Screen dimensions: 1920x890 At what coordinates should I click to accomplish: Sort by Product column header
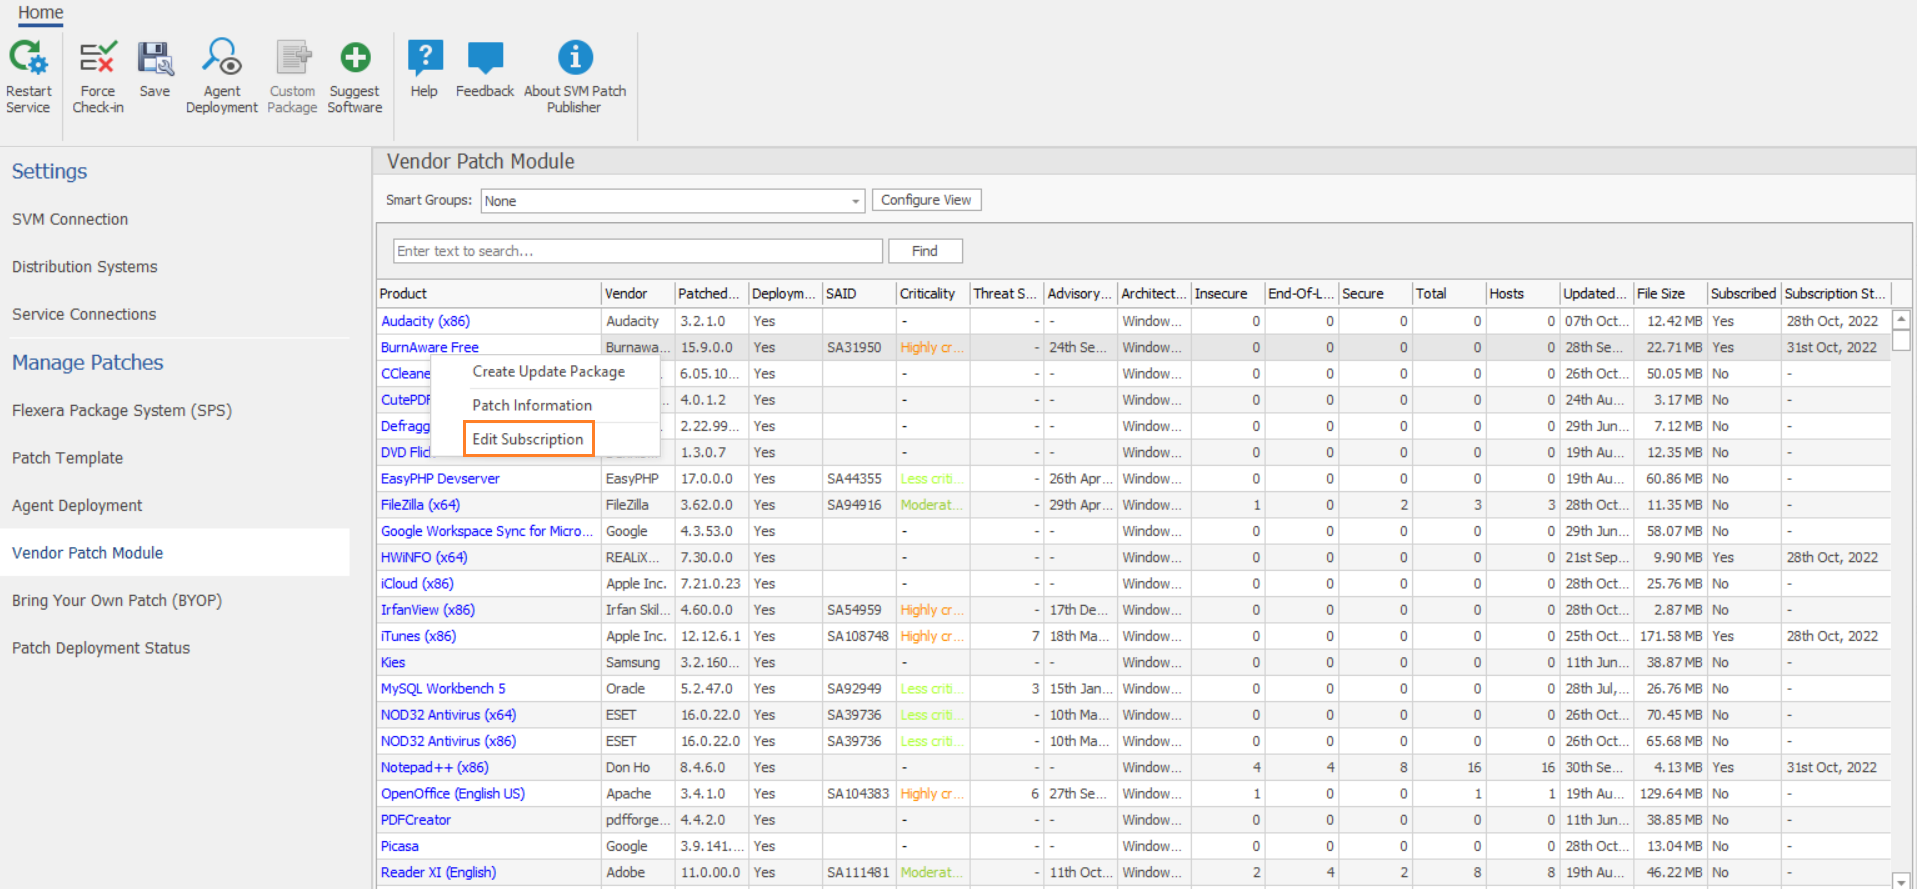[x=488, y=294]
